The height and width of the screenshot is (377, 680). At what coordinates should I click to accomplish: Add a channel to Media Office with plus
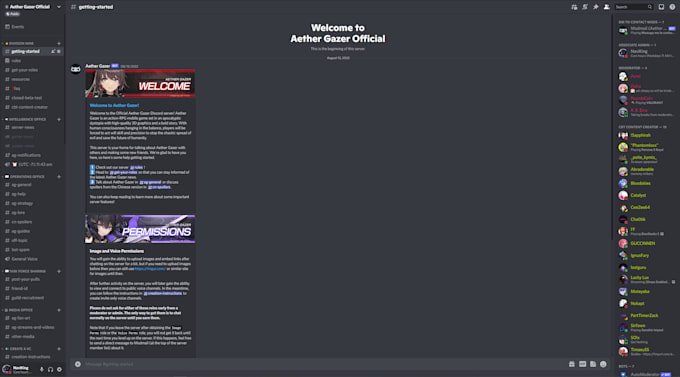coord(59,310)
